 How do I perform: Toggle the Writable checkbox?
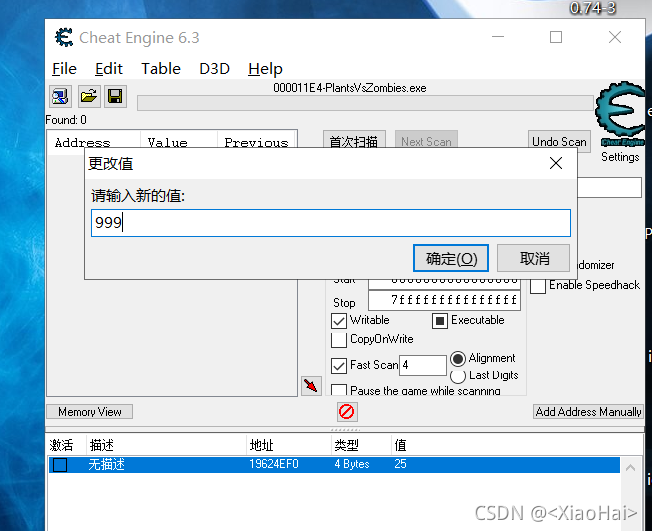pos(338,321)
